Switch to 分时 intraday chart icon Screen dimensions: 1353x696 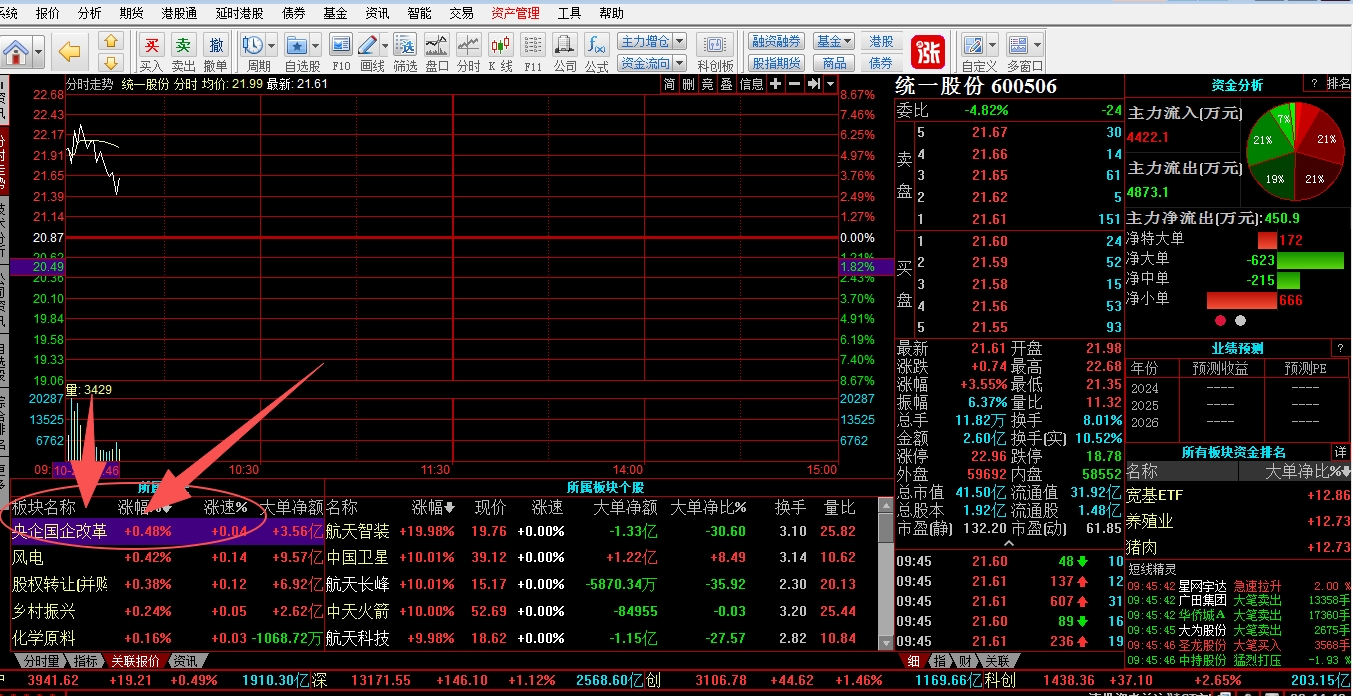(468, 45)
